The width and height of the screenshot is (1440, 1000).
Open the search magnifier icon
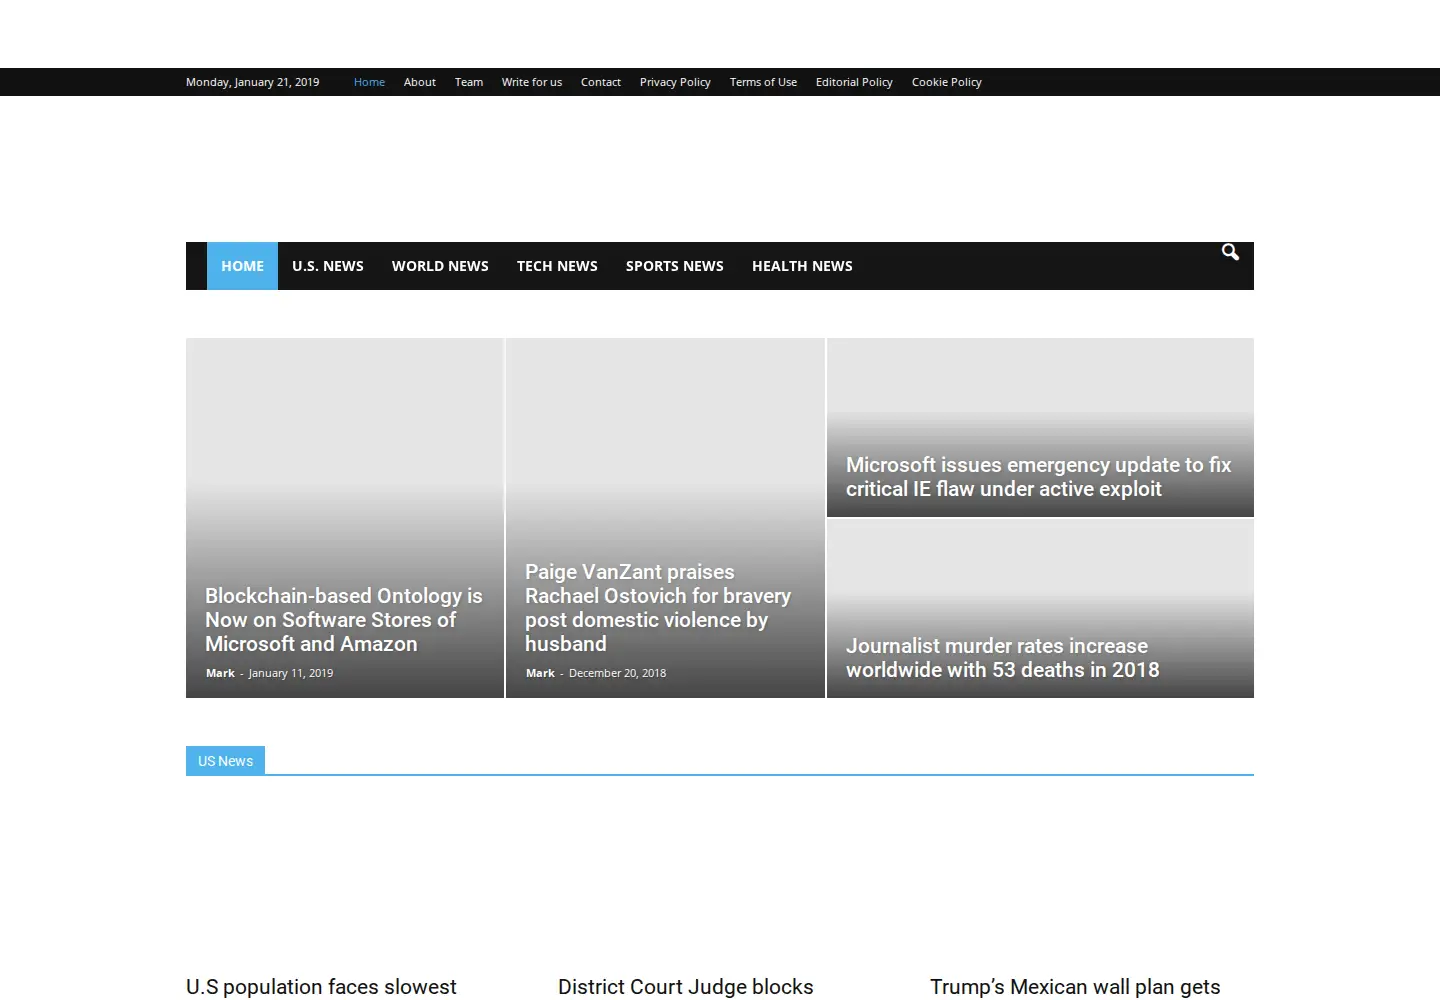click(1230, 252)
